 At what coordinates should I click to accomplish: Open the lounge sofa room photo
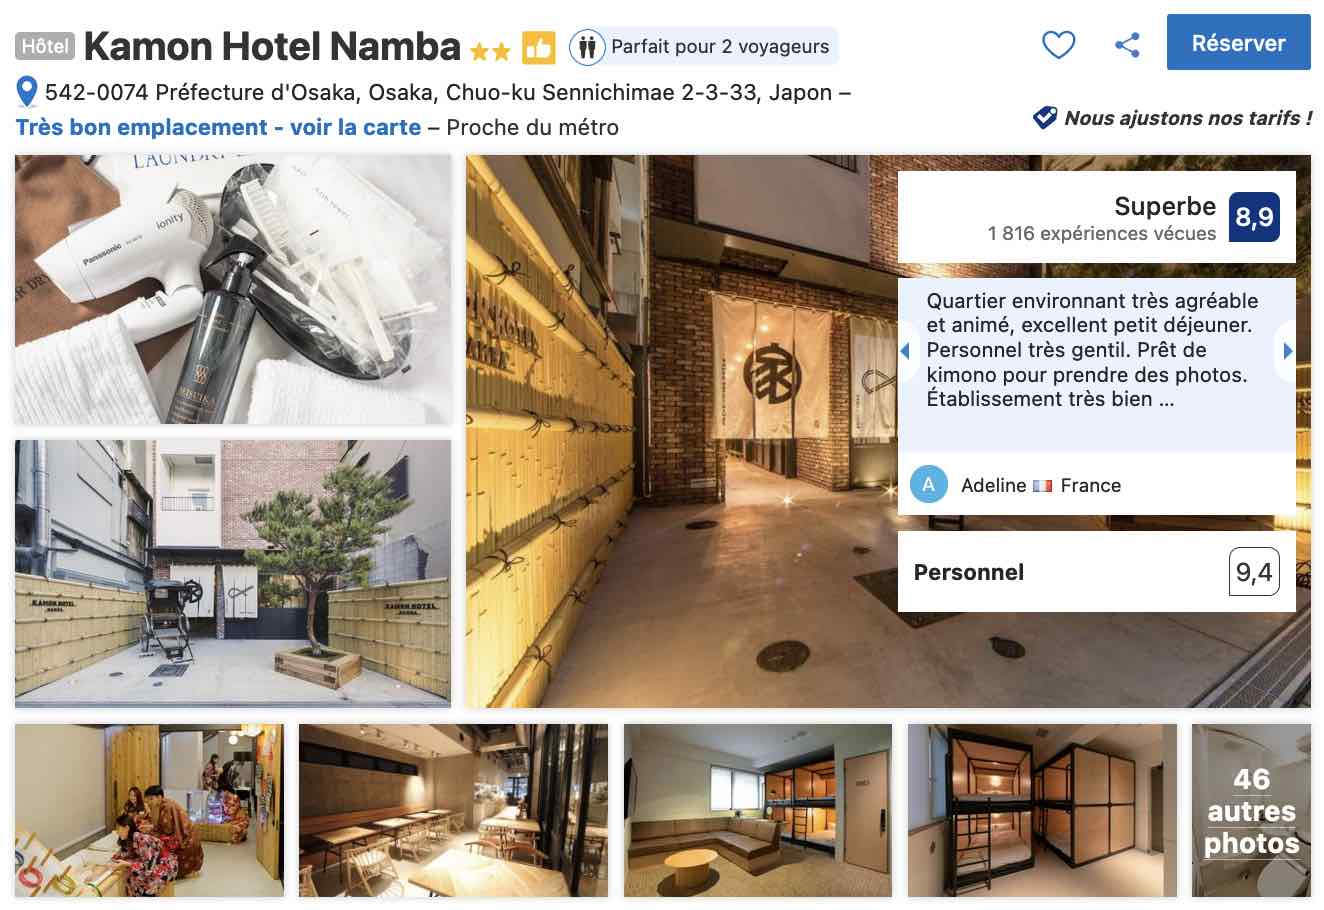(x=758, y=810)
